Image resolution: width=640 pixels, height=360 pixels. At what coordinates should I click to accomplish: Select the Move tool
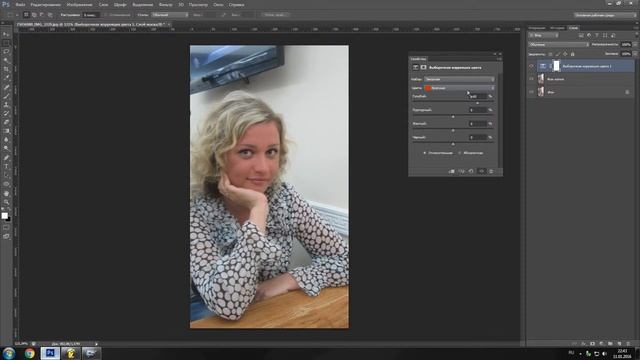click(6, 34)
